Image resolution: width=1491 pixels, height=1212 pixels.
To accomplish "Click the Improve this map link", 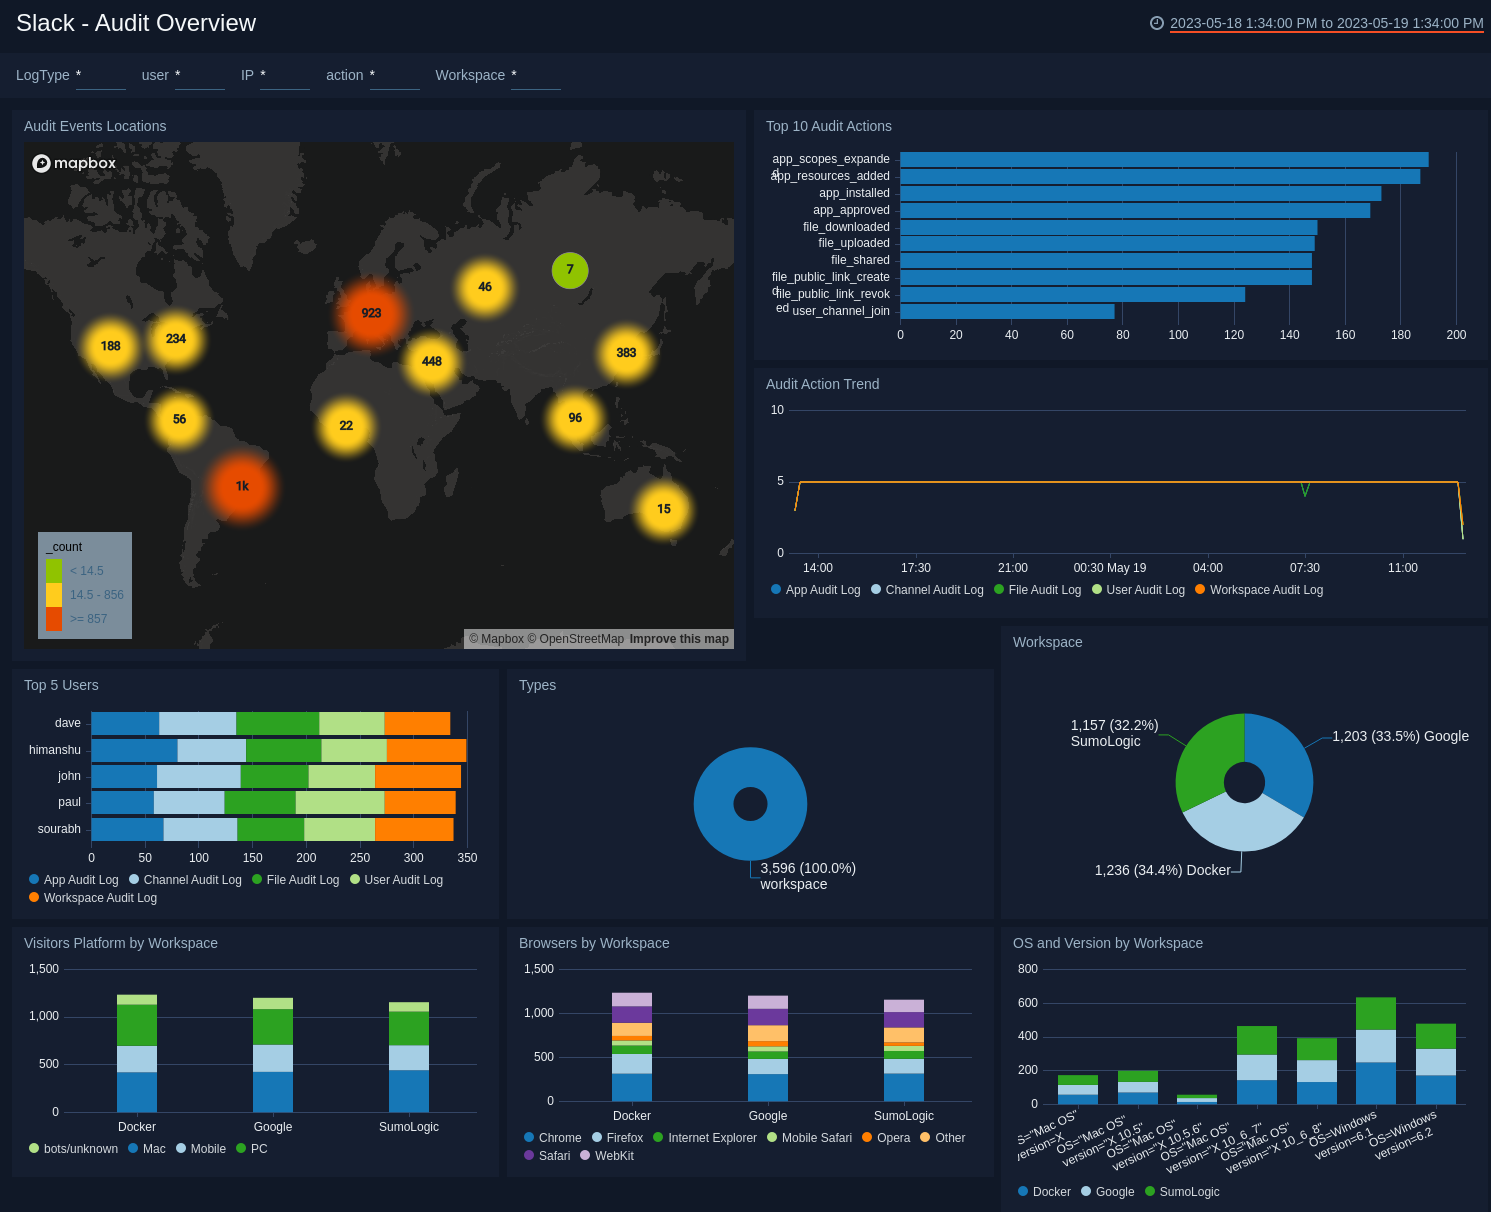I will coord(679,638).
